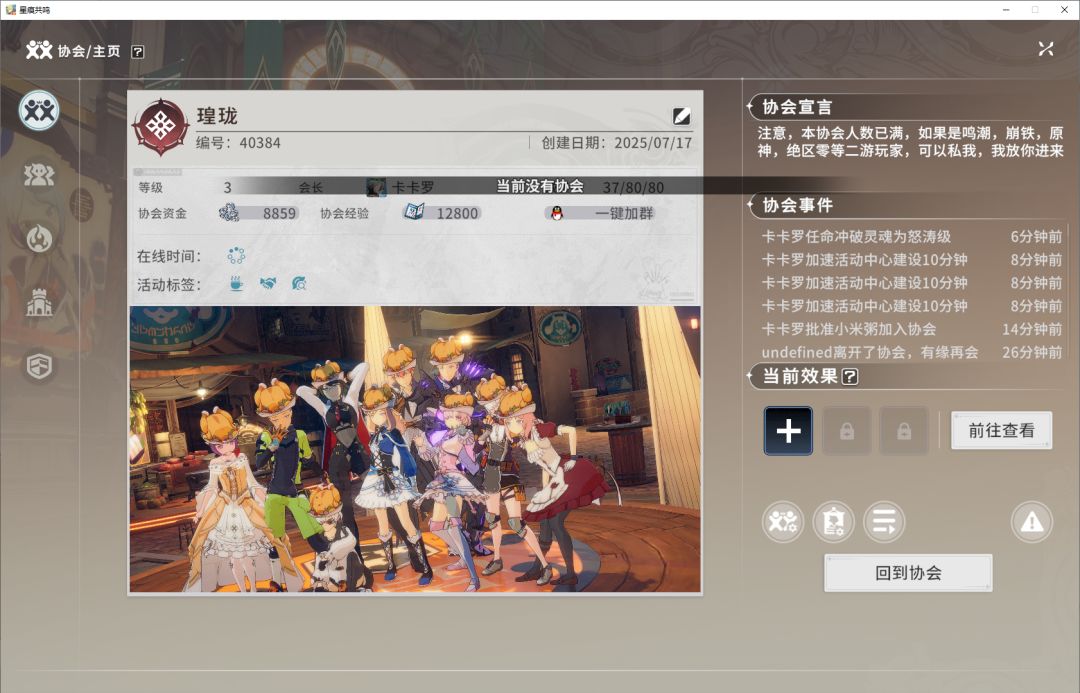The image size is (1080, 693).
Task: Click the guild funds currency icon
Action: 229,213
